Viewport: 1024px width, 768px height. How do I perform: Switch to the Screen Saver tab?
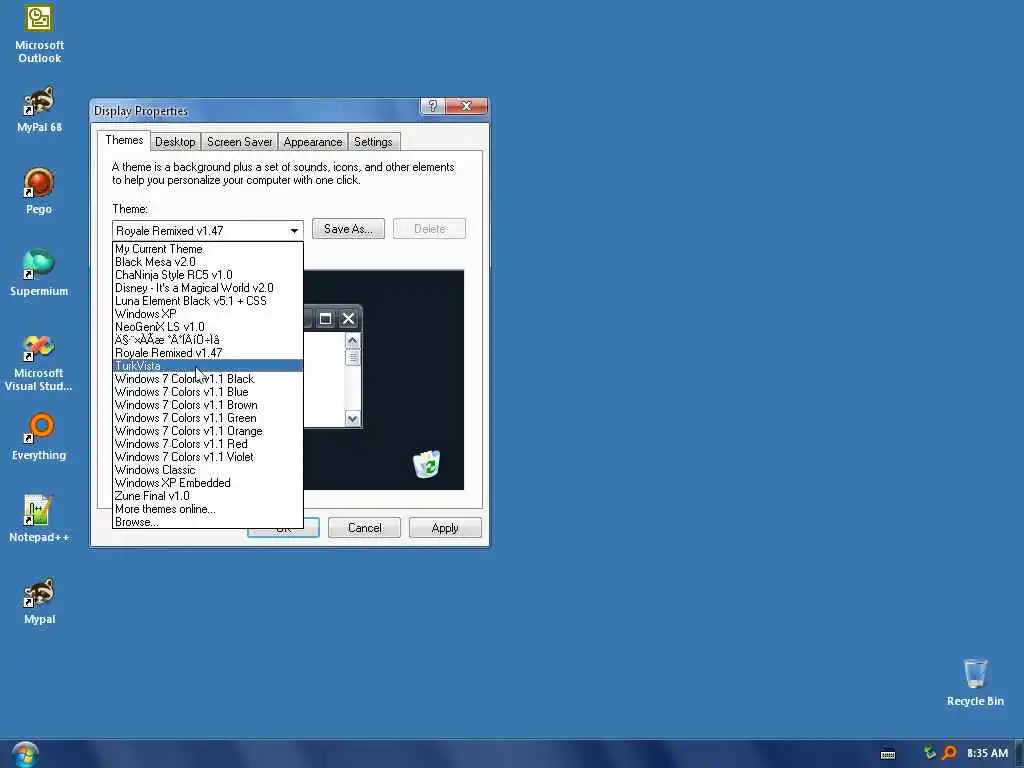pyautogui.click(x=239, y=142)
